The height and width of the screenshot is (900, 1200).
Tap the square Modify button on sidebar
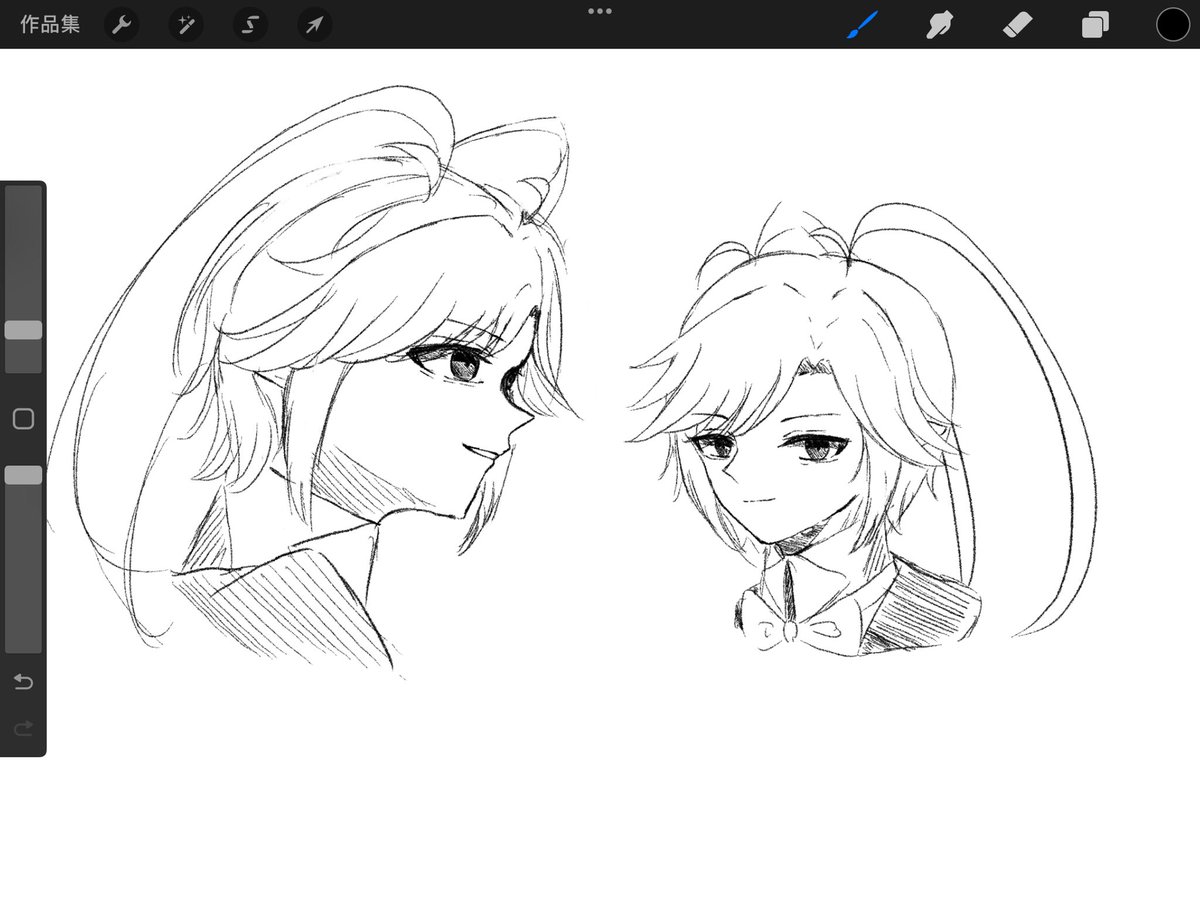(x=23, y=419)
